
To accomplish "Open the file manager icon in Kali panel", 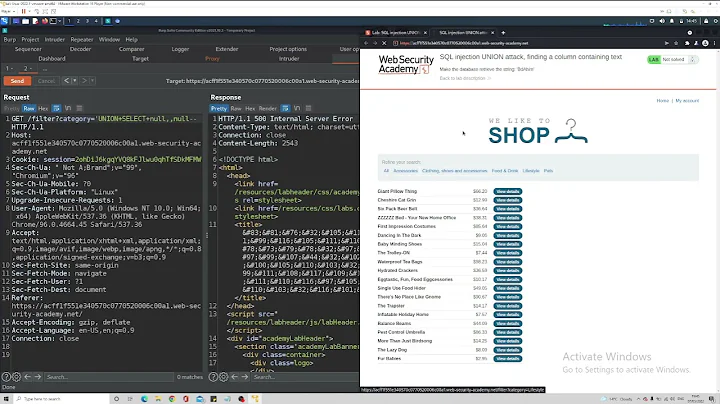I will pyautogui.click(x=25, y=21).
